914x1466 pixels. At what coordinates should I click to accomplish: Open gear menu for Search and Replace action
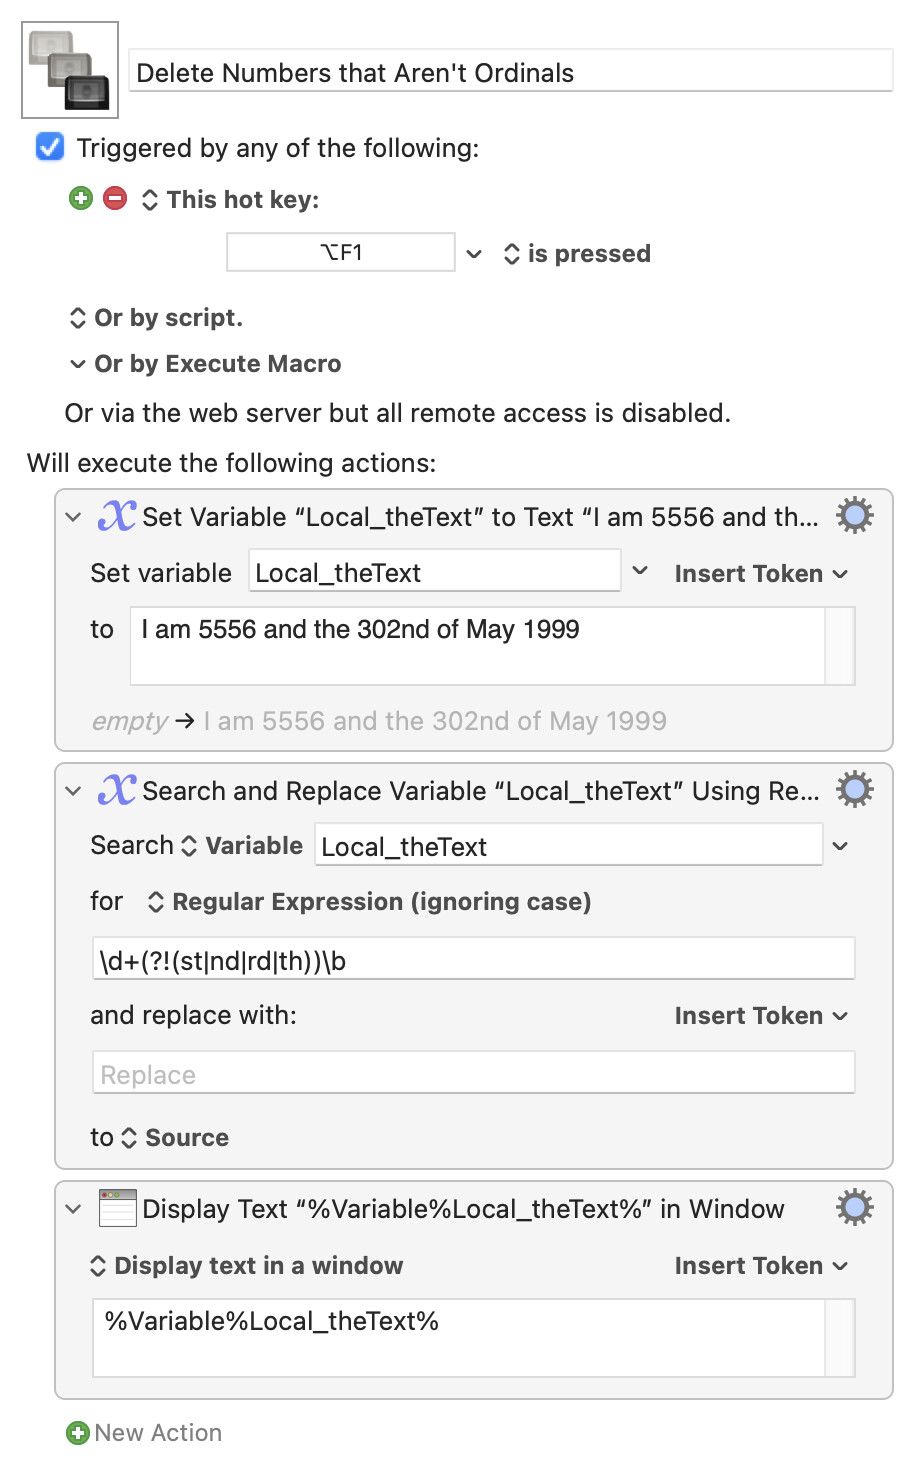coord(854,790)
